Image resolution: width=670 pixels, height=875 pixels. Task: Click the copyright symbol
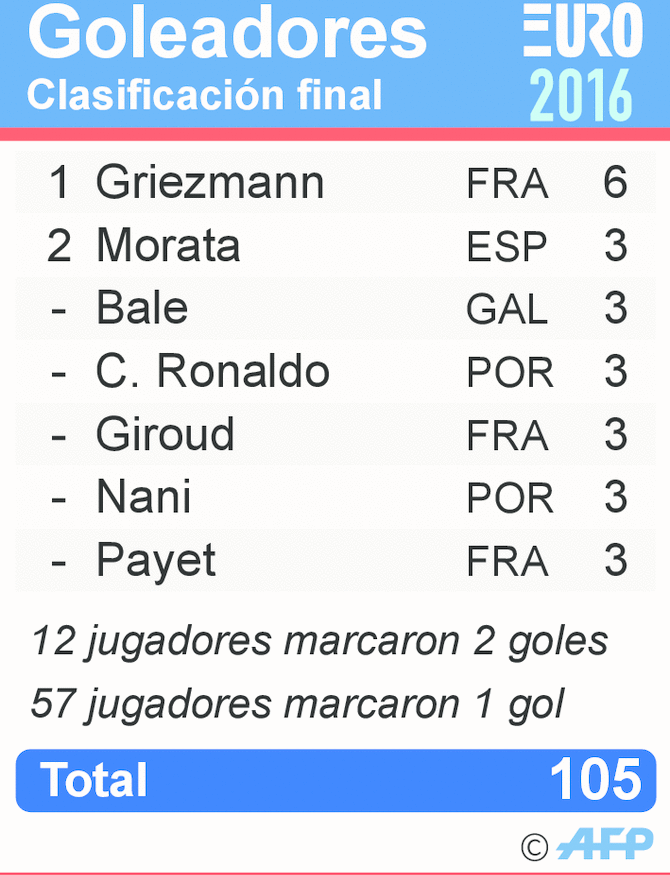(x=535, y=848)
